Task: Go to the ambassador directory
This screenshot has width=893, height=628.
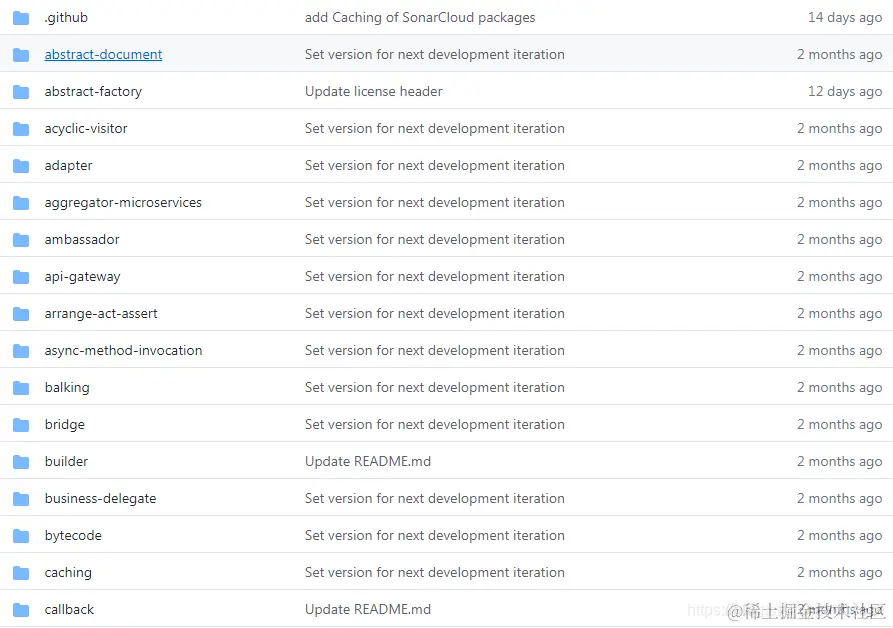Action: pyautogui.click(x=82, y=240)
